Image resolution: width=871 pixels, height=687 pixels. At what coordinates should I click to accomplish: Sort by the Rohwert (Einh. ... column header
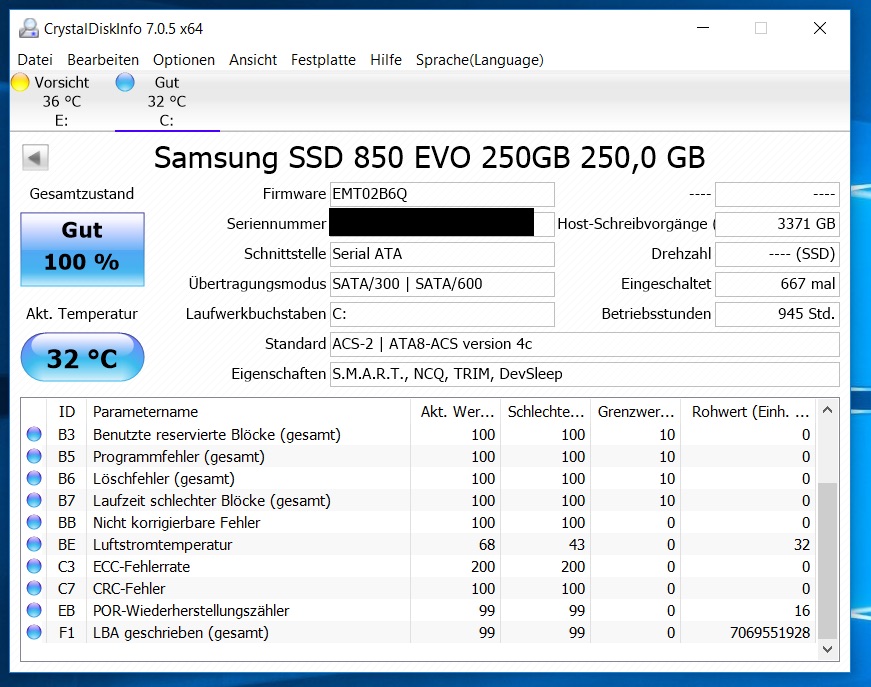click(748, 412)
